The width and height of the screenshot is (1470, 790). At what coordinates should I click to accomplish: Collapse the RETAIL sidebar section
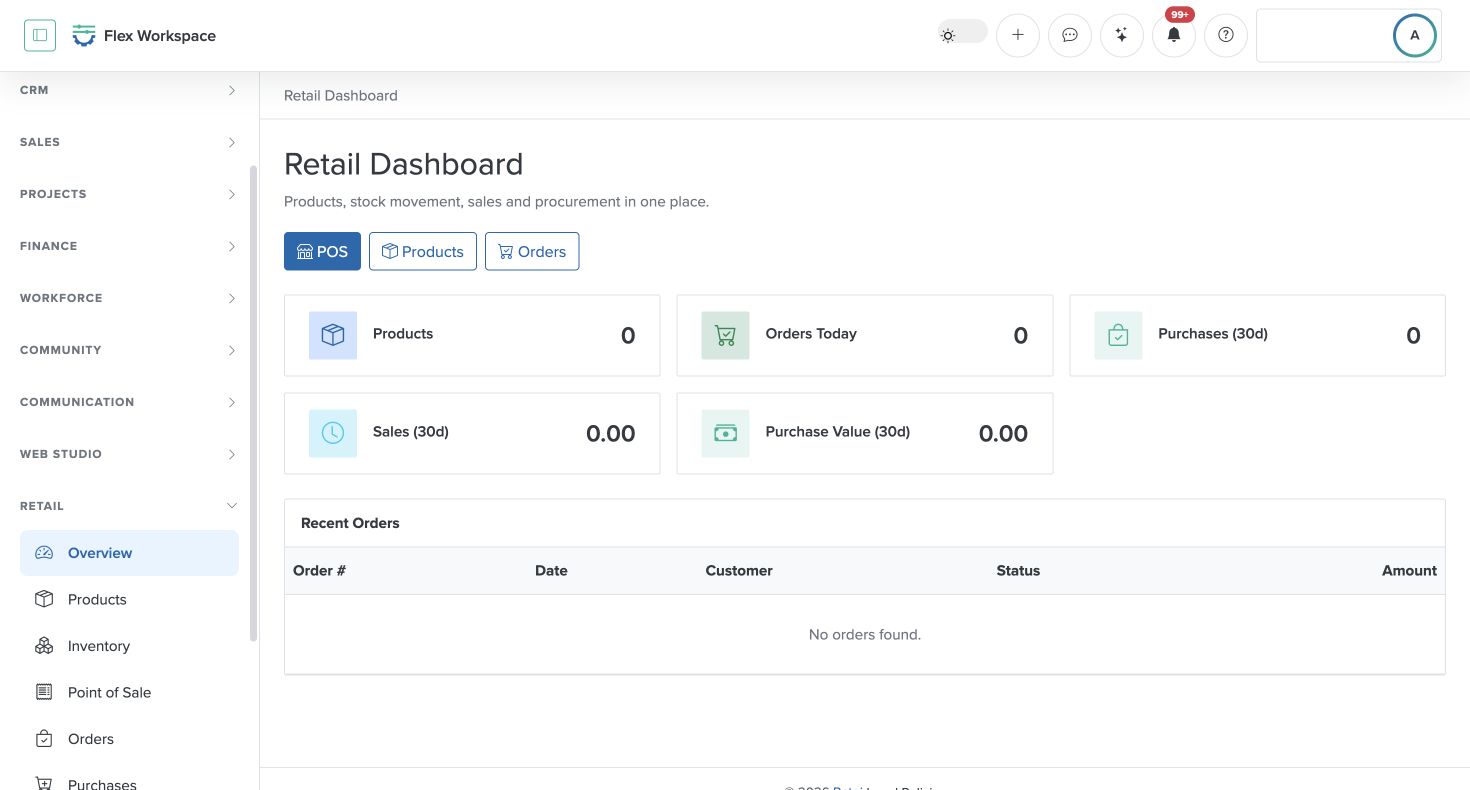[x=129, y=506]
